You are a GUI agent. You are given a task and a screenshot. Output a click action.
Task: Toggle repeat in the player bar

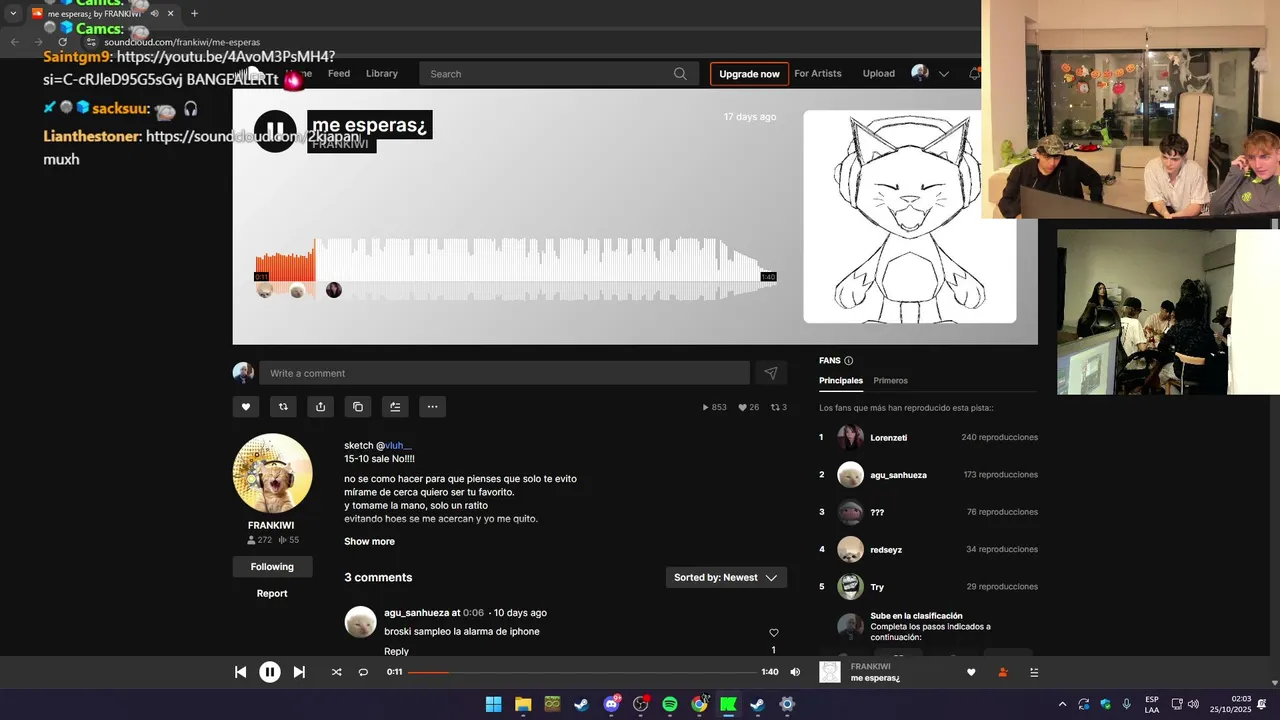pos(363,672)
